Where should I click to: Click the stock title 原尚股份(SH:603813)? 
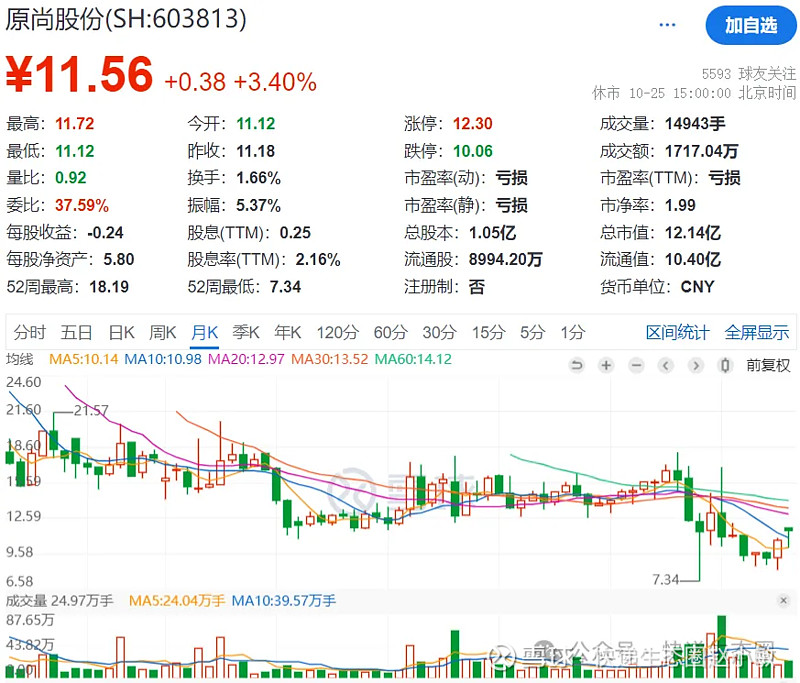[126, 19]
